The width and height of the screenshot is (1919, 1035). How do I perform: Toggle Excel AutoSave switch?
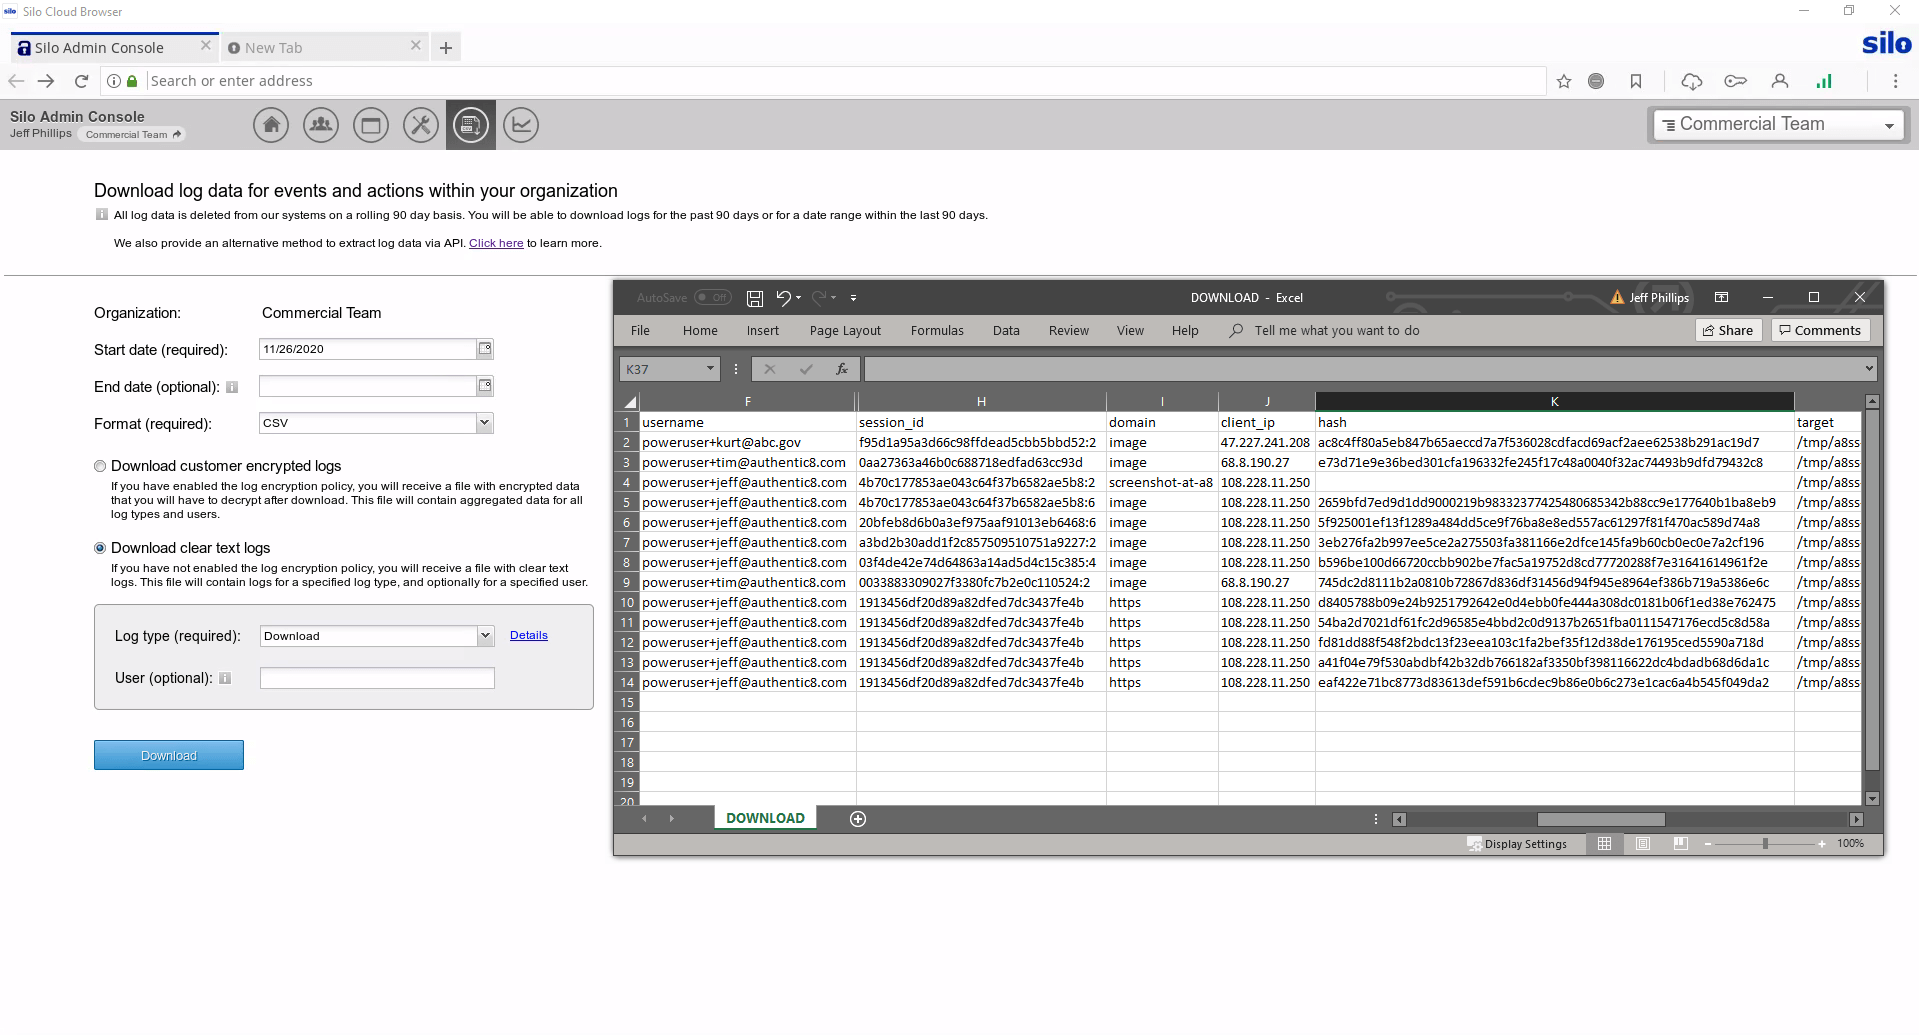click(713, 298)
